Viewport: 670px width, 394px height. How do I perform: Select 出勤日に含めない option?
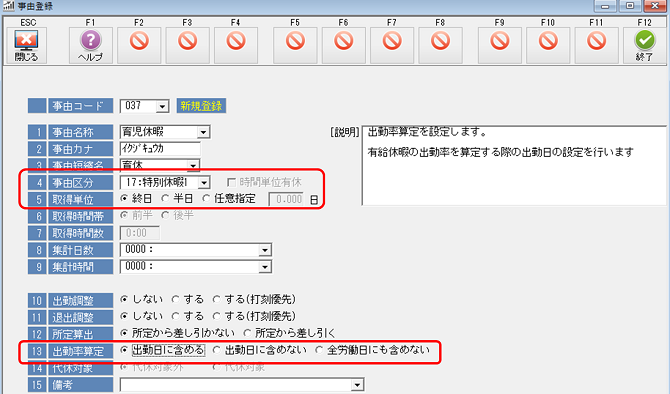(217, 350)
